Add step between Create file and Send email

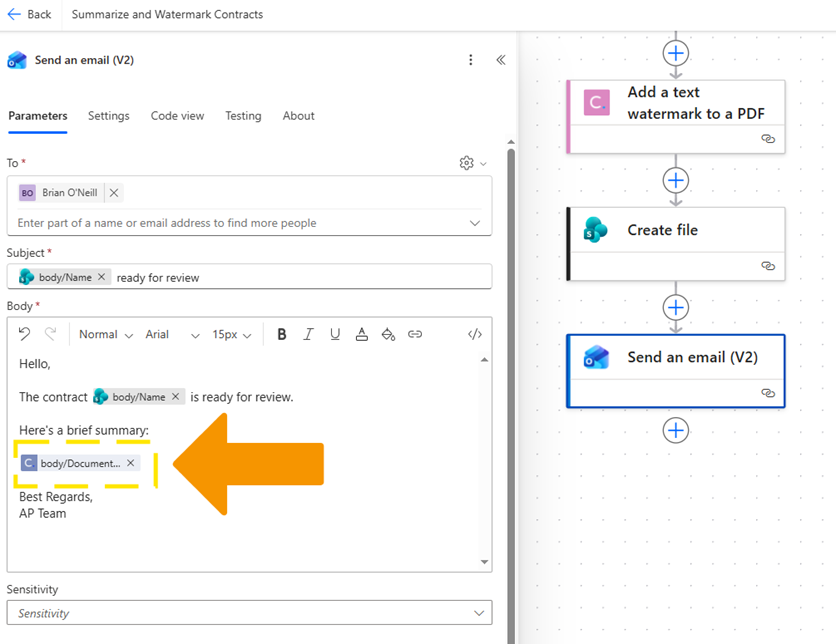click(676, 308)
